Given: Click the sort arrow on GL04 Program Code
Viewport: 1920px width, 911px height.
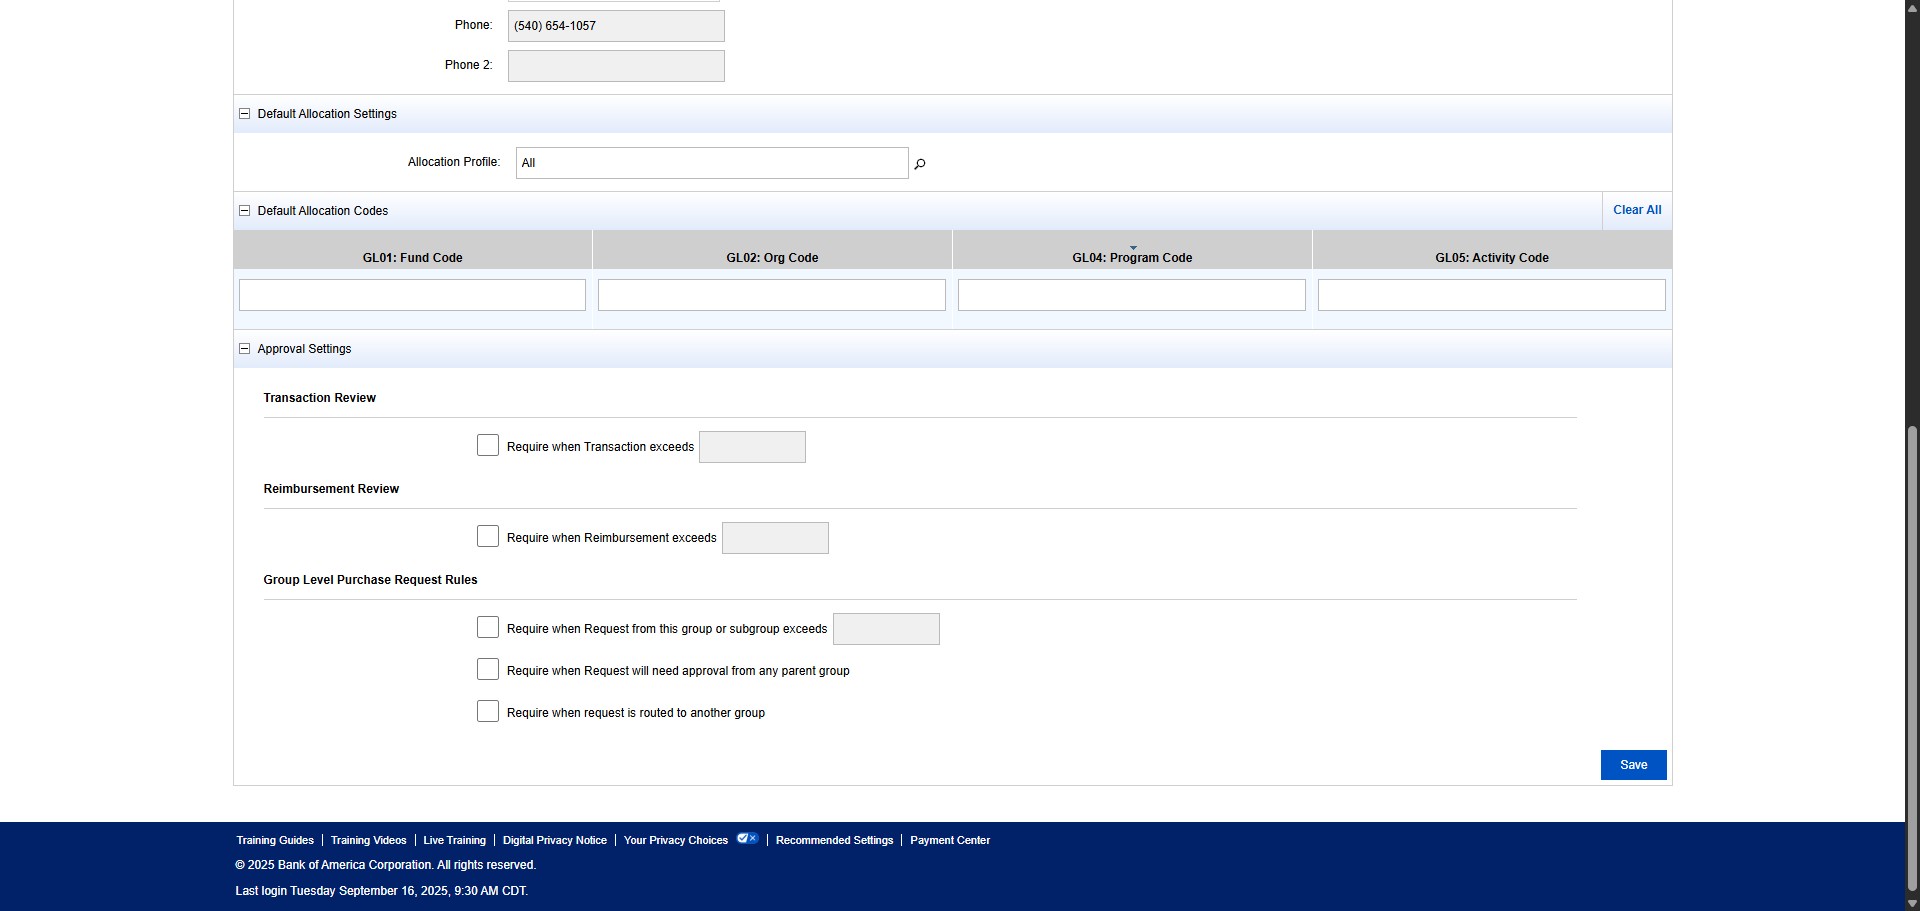Looking at the screenshot, I should 1132,245.
